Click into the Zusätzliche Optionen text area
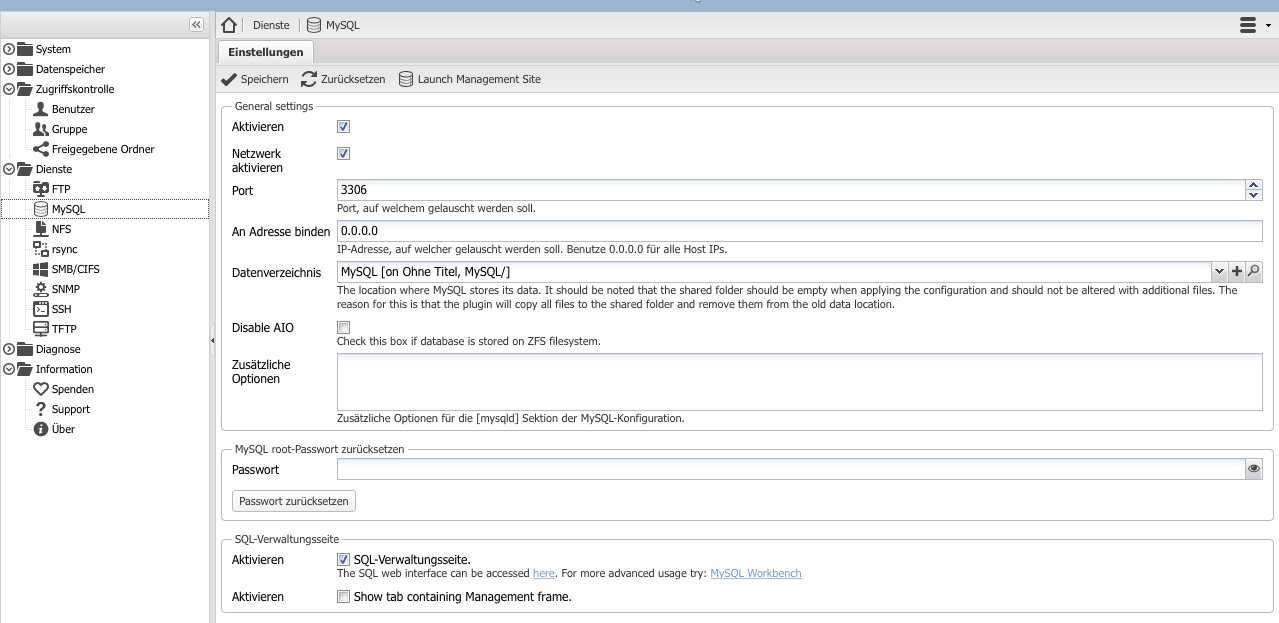1279x623 pixels. 800,382
